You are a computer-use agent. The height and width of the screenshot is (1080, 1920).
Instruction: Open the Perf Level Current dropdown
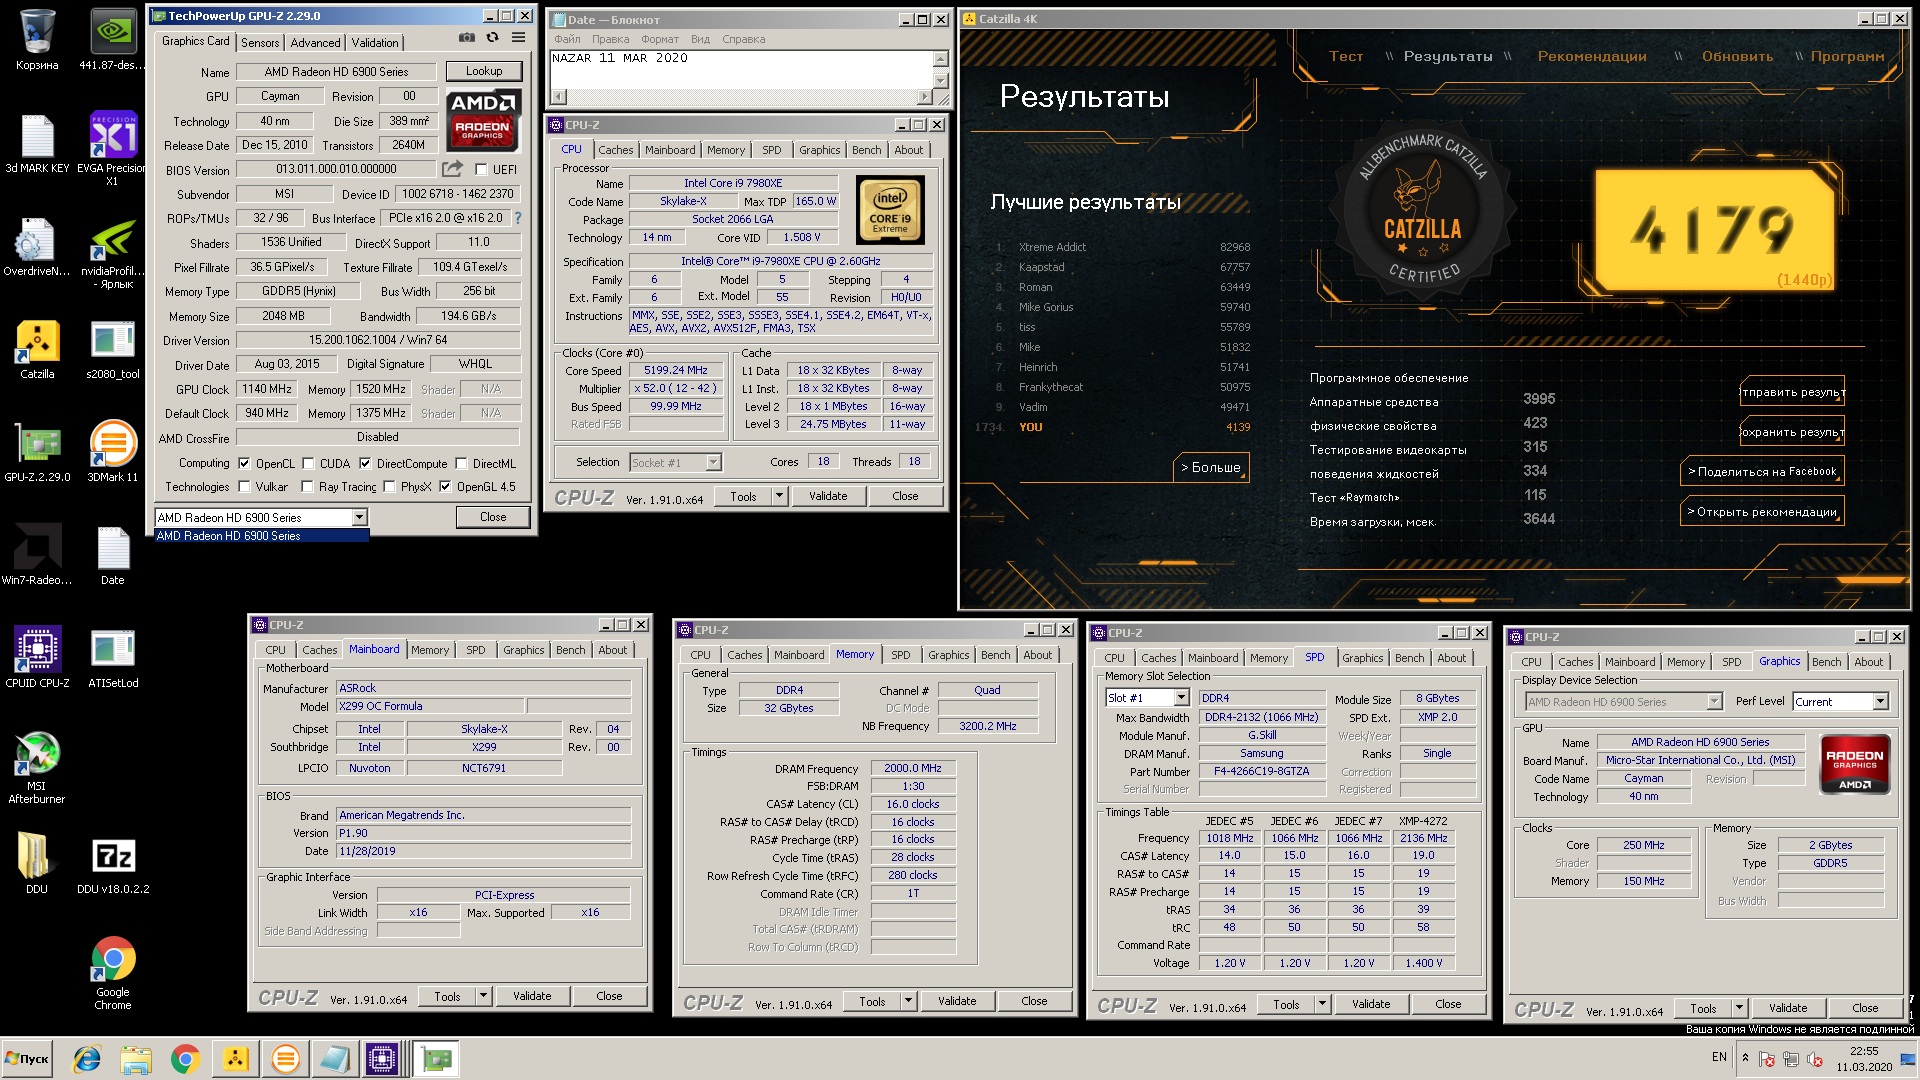point(1880,701)
